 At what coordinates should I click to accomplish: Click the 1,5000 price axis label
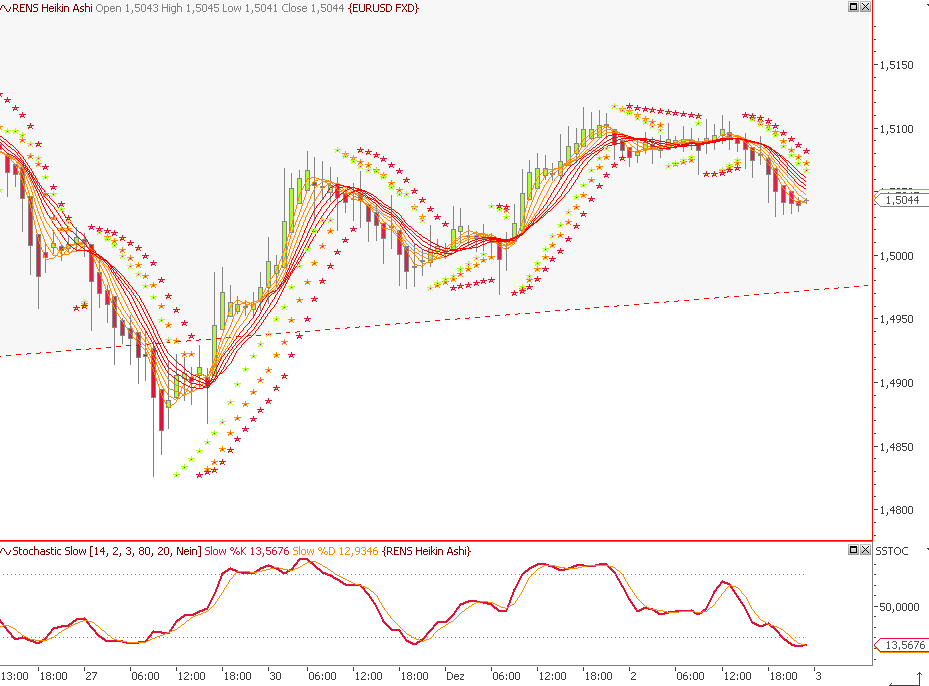pyautogui.click(x=896, y=256)
